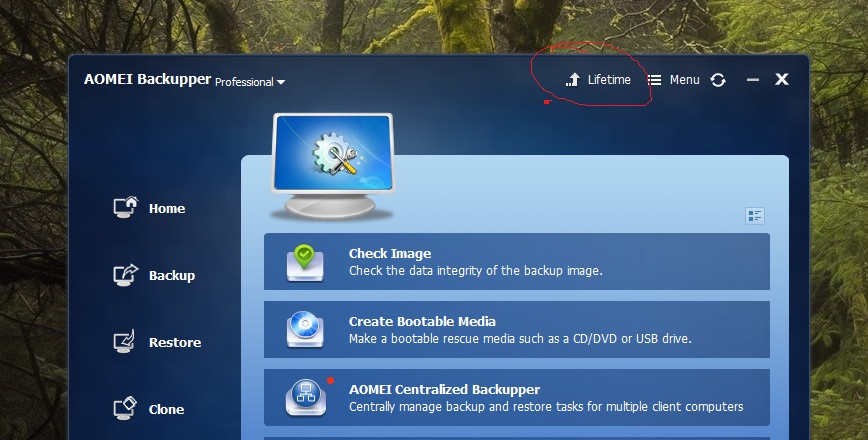868x440 pixels.
Task: Click 'Make a bootable rescue media' description
Action: (x=520, y=338)
